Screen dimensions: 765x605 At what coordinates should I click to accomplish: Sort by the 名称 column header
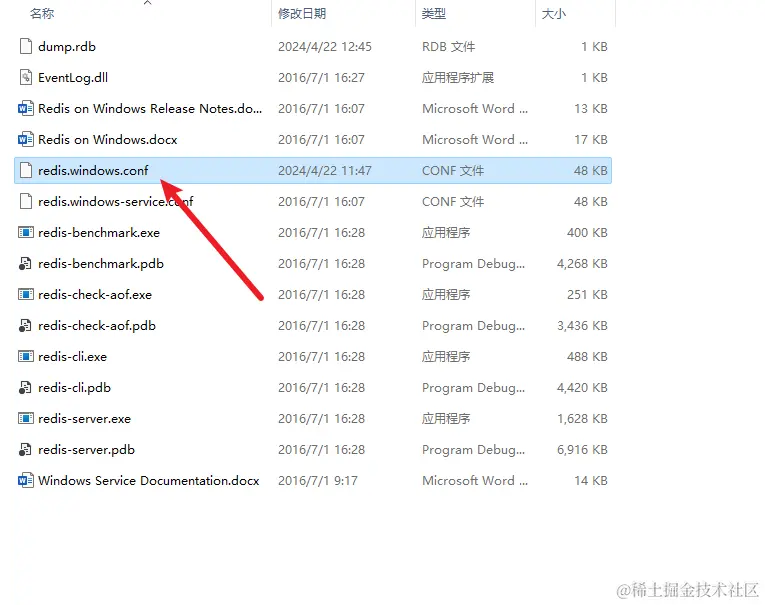[x=42, y=14]
